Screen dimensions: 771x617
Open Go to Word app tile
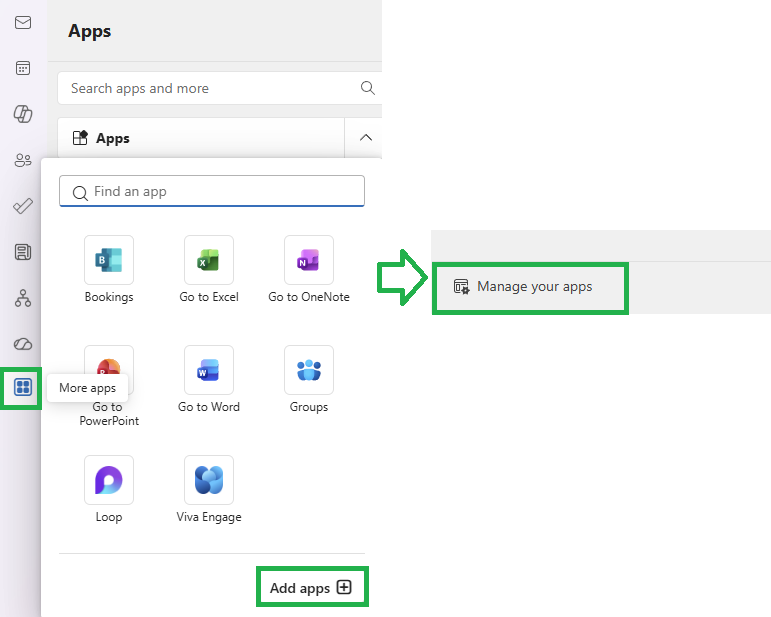point(209,370)
